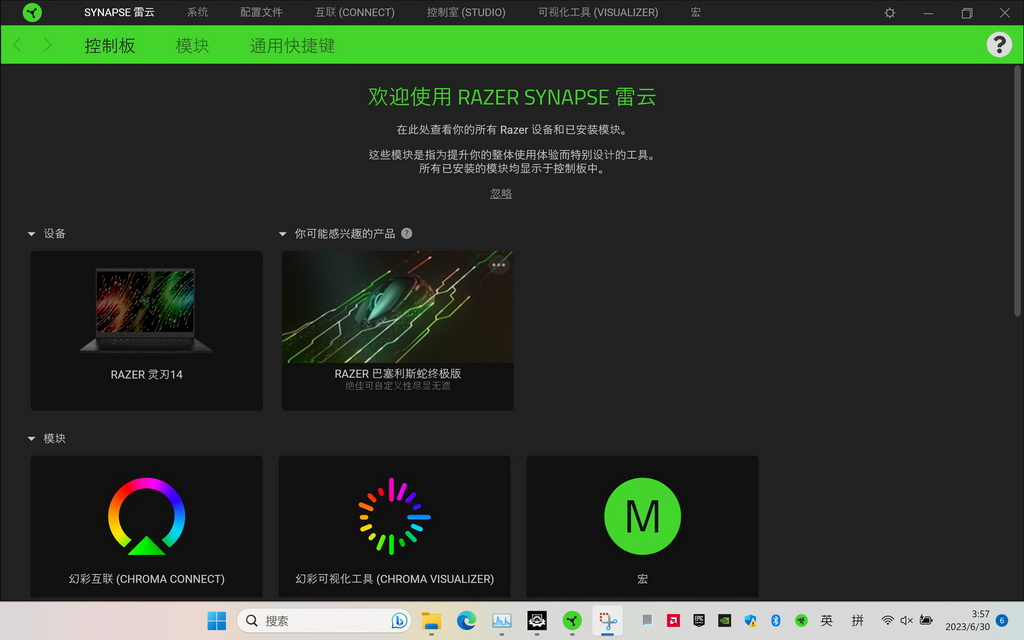Click the 忽略 link
This screenshot has height=640, width=1024.
pyautogui.click(x=501, y=194)
